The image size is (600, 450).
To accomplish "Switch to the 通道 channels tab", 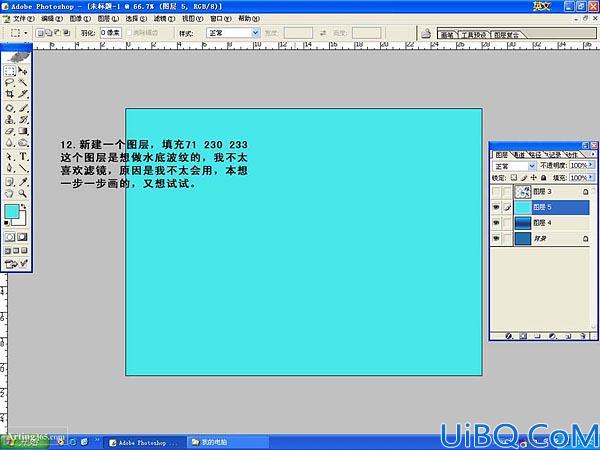I will [518, 155].
